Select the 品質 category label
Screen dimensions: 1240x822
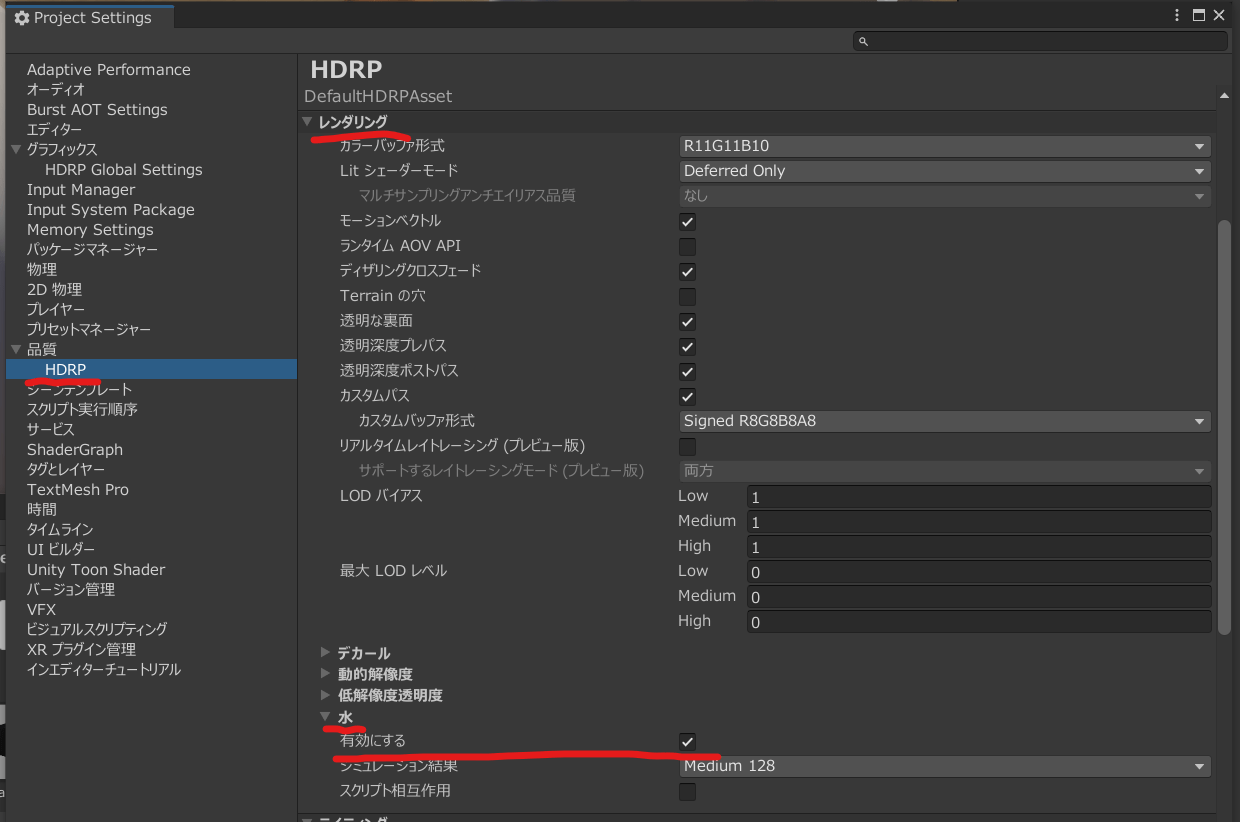pos(42,350)
